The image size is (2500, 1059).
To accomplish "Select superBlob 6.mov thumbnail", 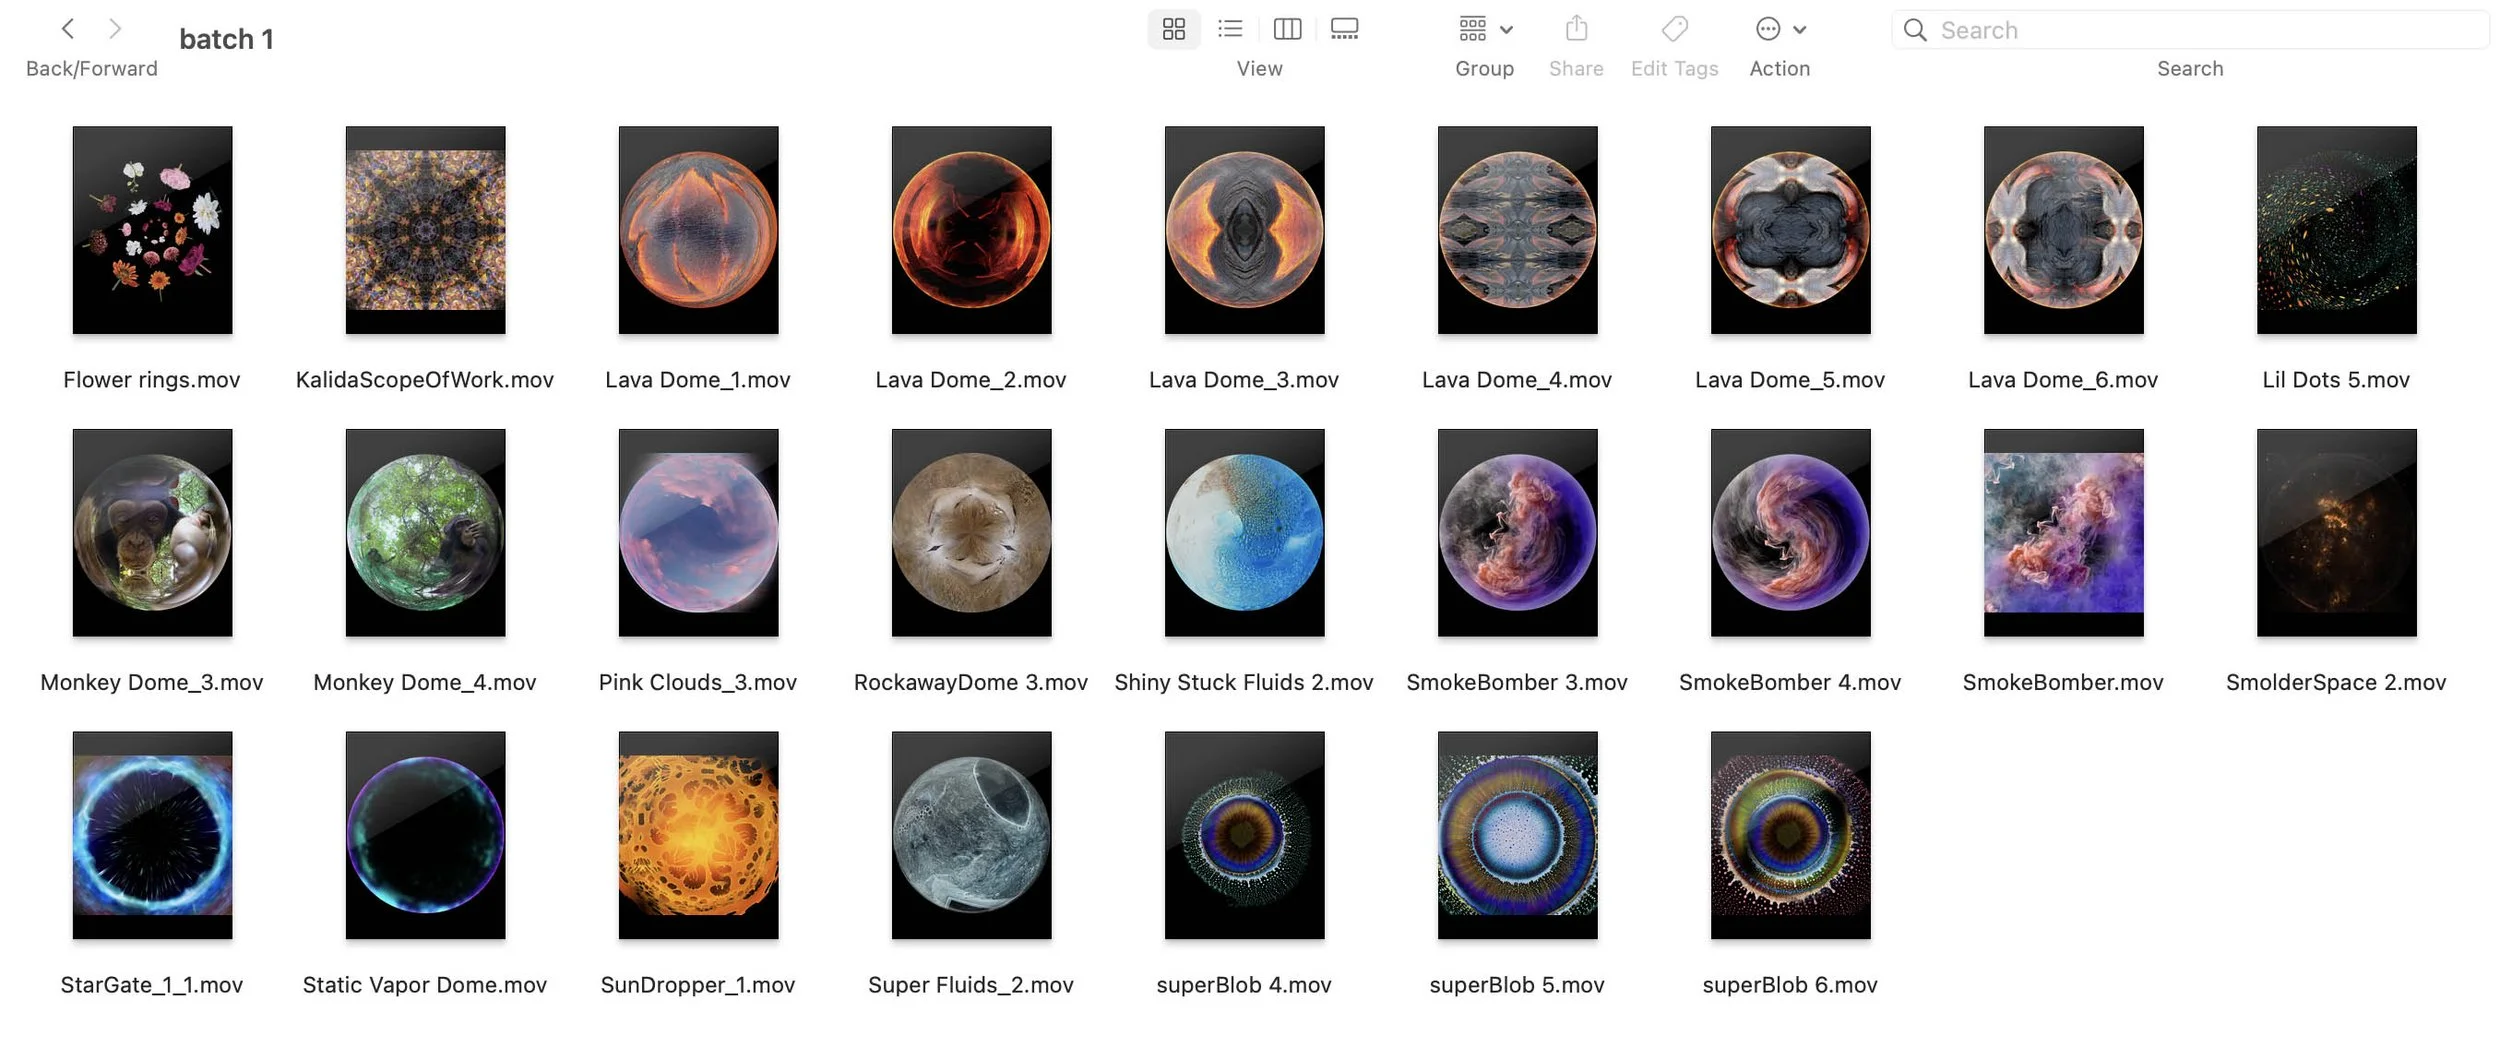I will pyautogui.click(x=1790, y=835).
